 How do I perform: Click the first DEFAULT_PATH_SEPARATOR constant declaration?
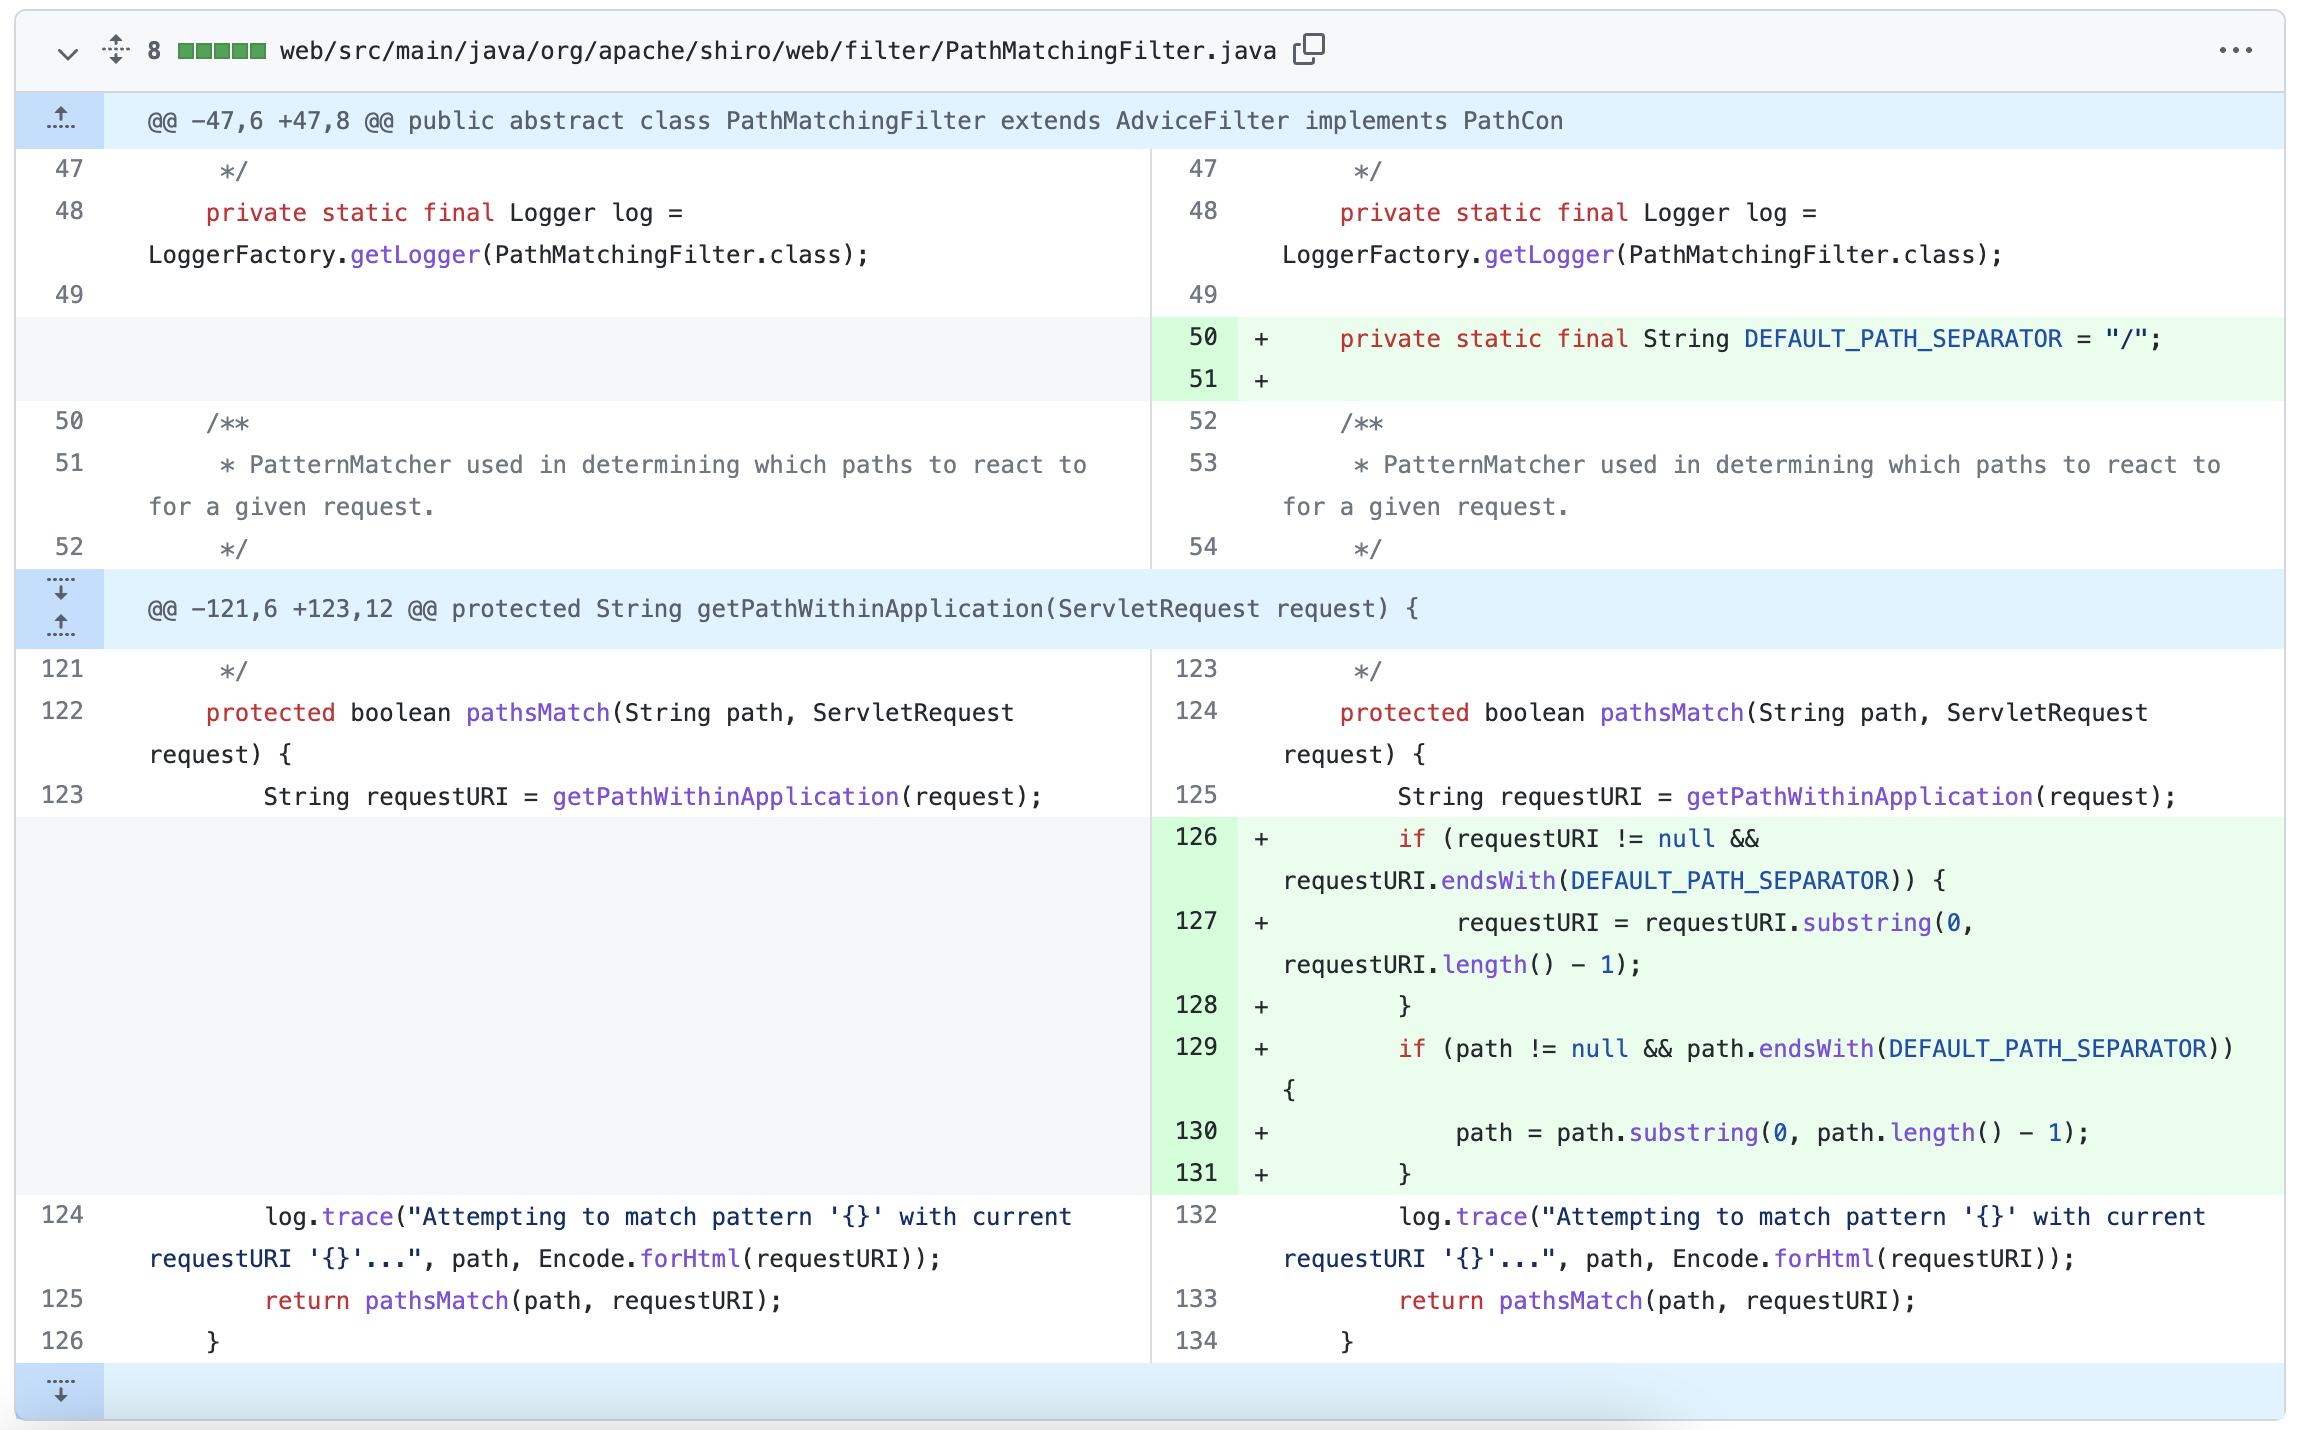pyautogui.click(x=1902, y=339)
